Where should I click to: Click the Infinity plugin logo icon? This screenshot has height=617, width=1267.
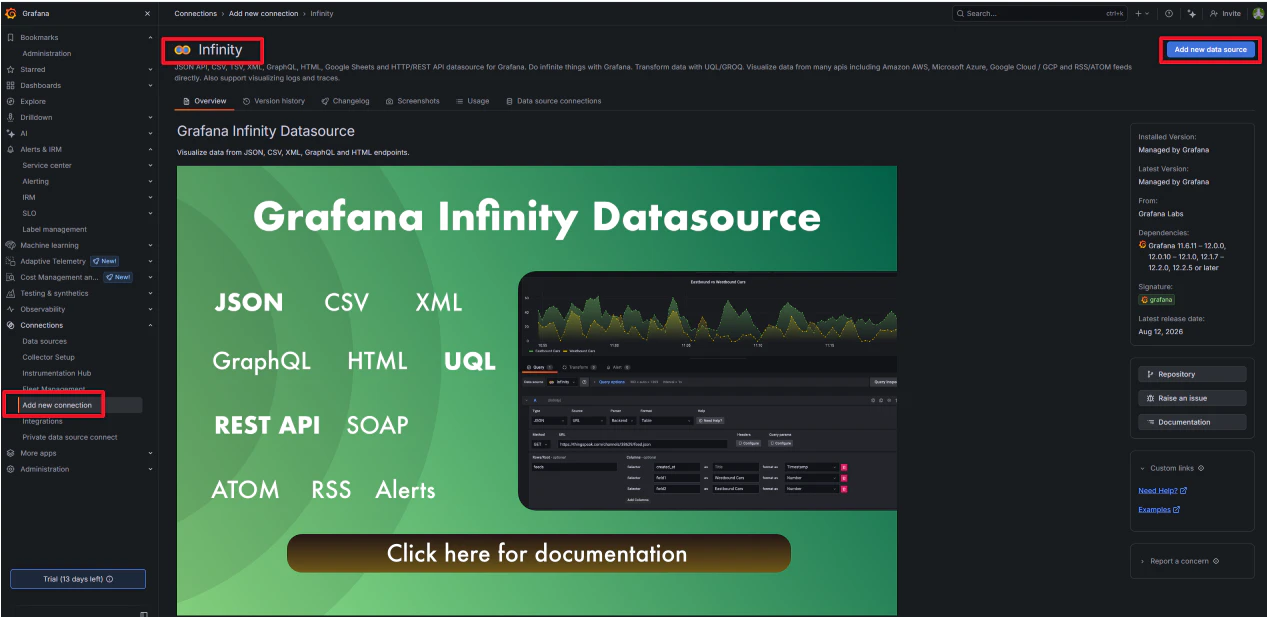click(182, 50)
